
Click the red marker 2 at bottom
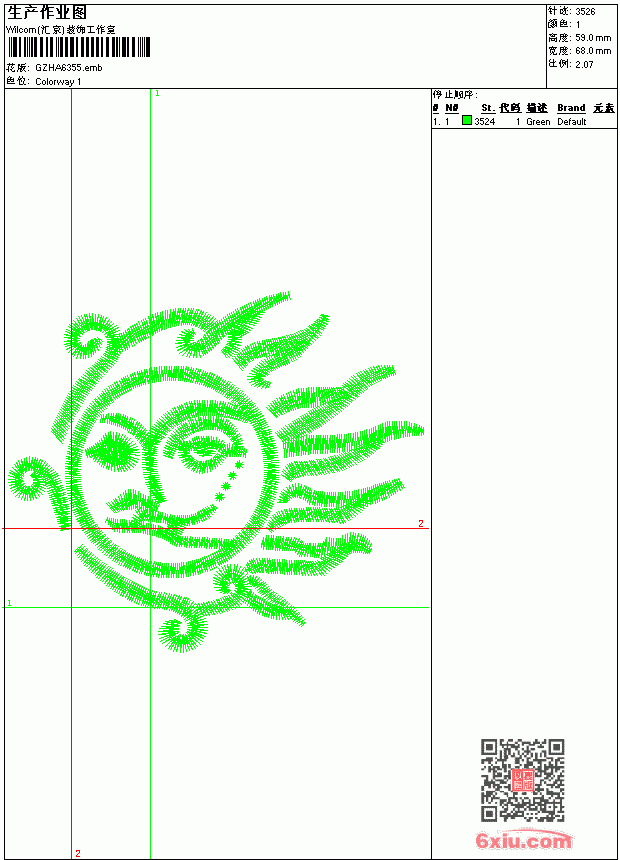(78, 853)
